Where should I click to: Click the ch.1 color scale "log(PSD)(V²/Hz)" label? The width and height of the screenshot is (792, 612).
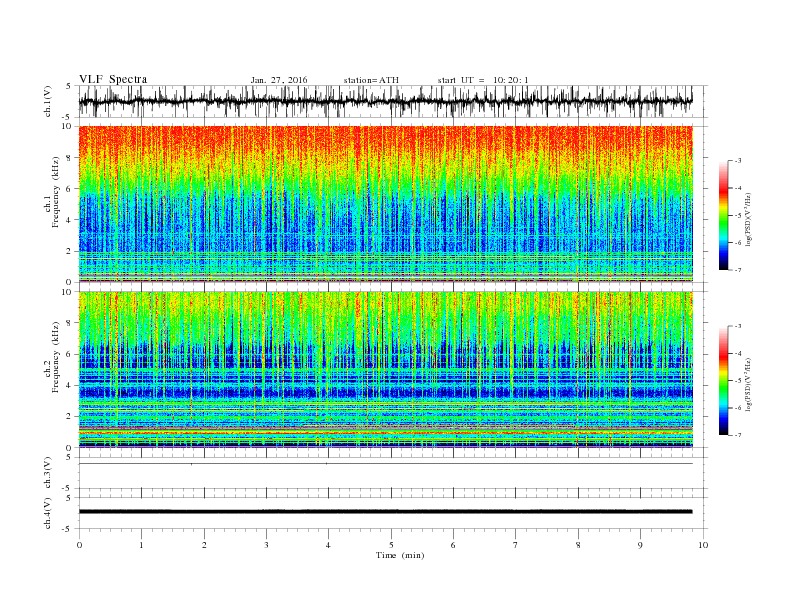point(749,219)
